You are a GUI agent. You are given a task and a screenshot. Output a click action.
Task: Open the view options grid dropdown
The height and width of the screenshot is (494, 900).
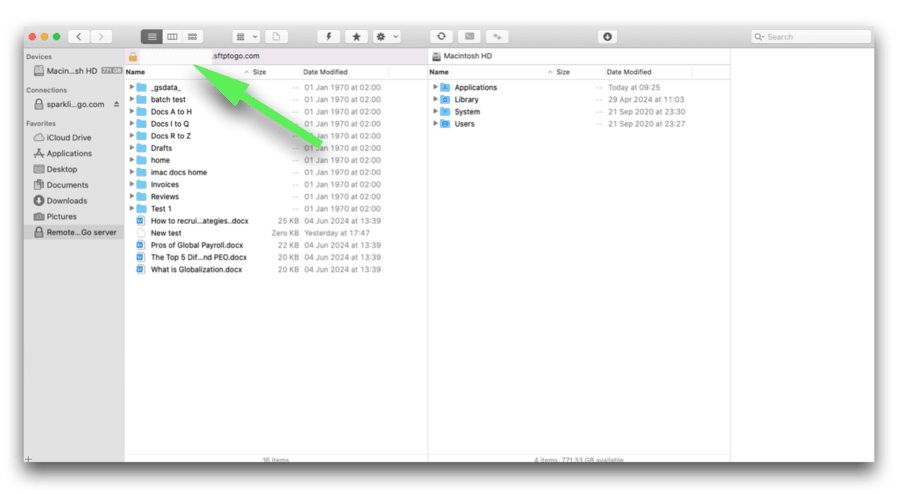(x=247, y=37)
